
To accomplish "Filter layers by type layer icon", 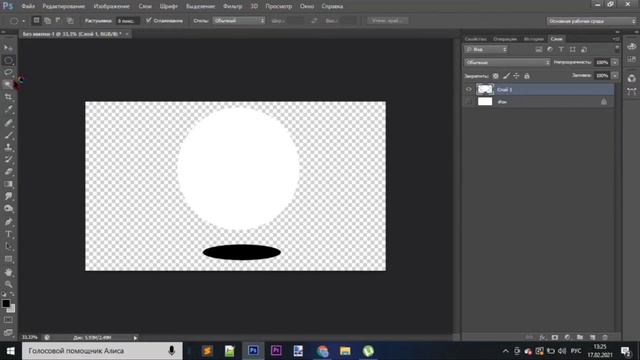I will click(x=561, y=49).
